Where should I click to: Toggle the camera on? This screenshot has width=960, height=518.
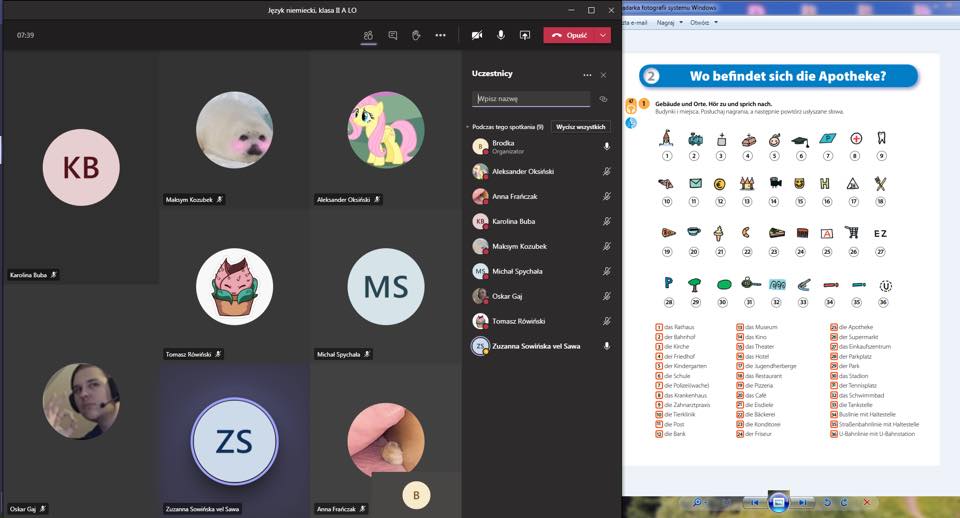tap(477, 35)
